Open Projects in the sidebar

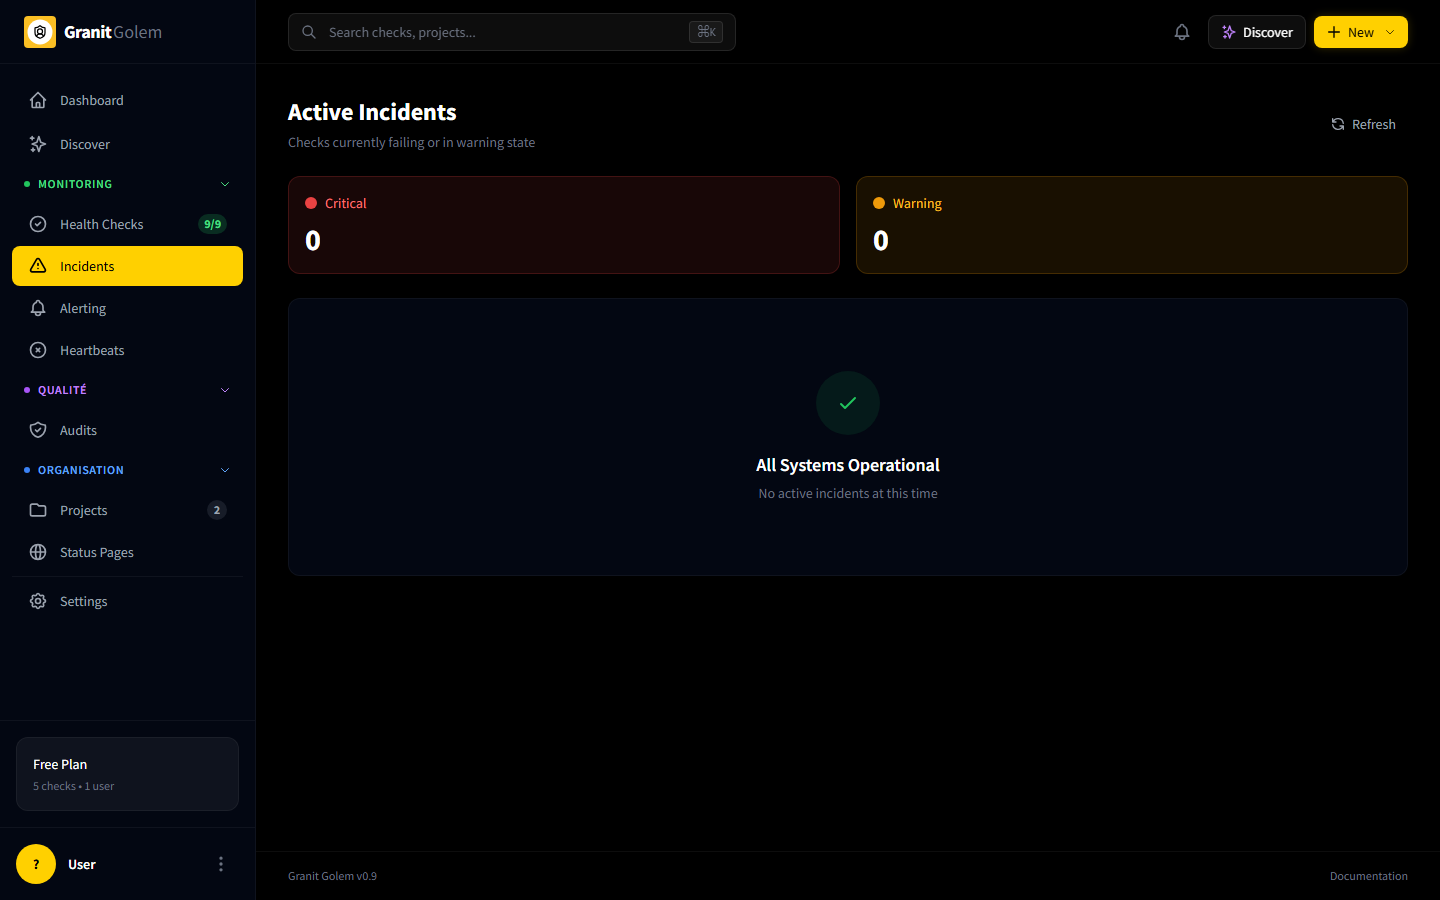(127, 510)
